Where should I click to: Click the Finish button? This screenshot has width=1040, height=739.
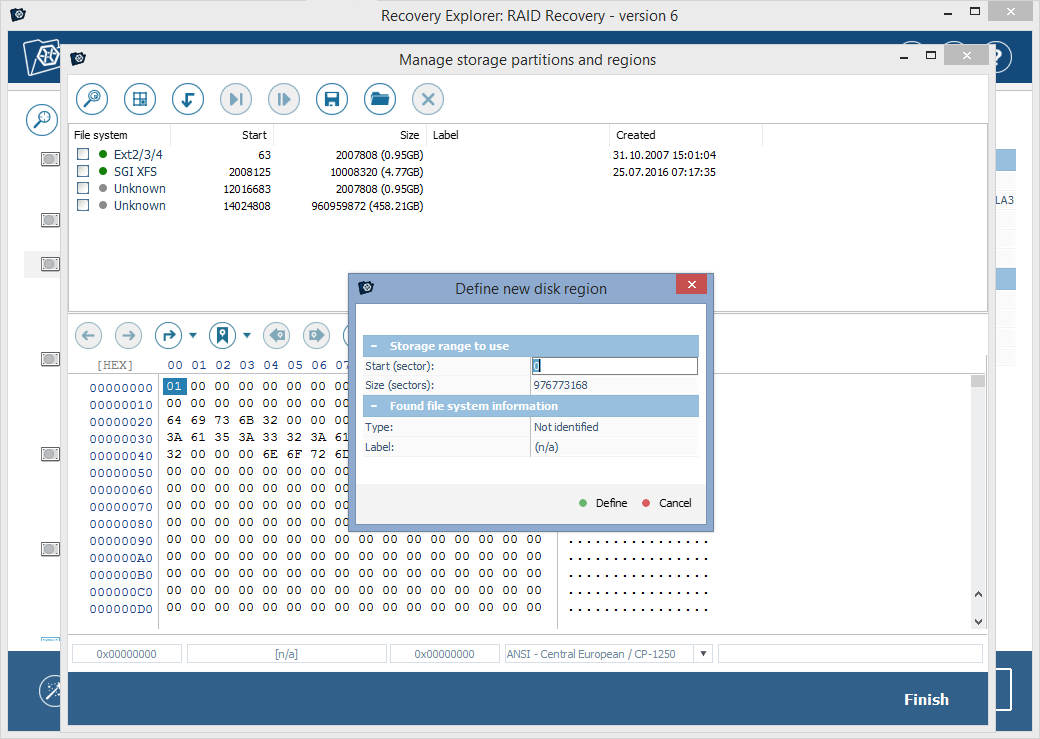click(926, 700)
